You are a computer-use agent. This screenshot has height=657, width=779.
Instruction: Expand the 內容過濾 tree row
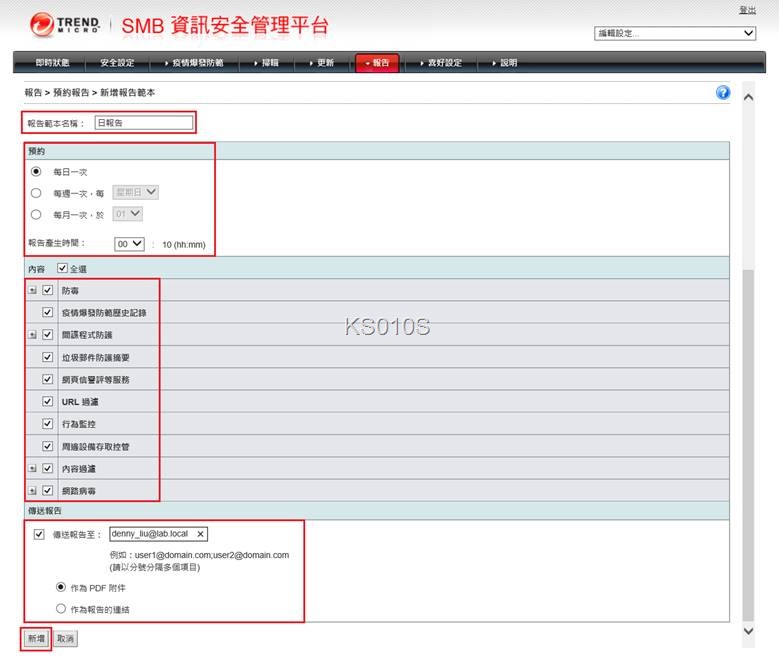tap(33, 469)
